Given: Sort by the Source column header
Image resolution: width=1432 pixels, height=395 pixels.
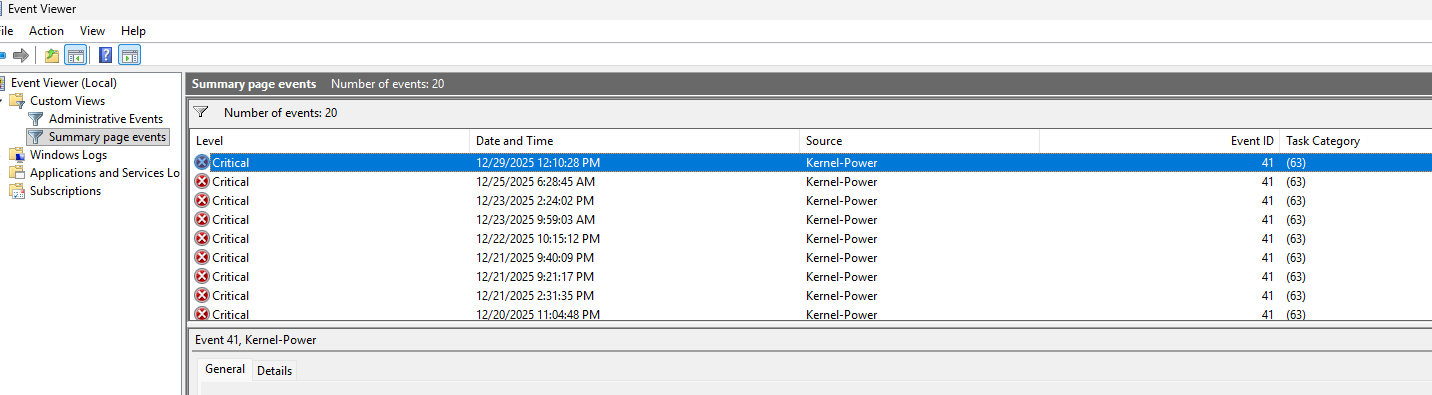Looking at the screenshot, I should click(919, 141).
